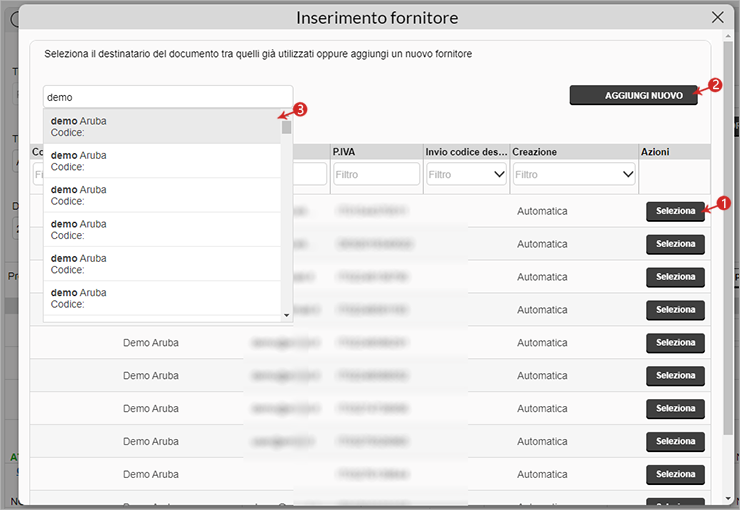Screen dimensions: 740x510
Task: Sort by the P.IVA column header
Action: point(377,152)
